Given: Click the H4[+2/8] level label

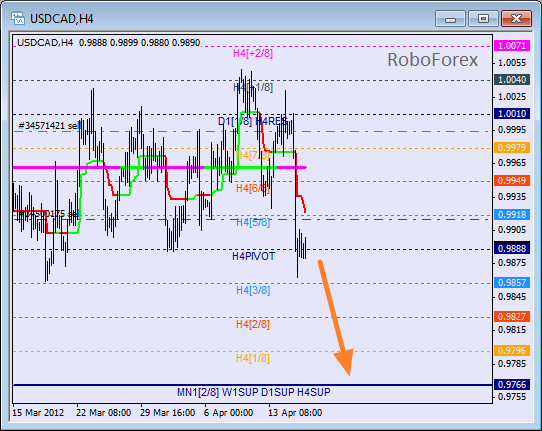Looking at the screenshot, I should 253,53.
